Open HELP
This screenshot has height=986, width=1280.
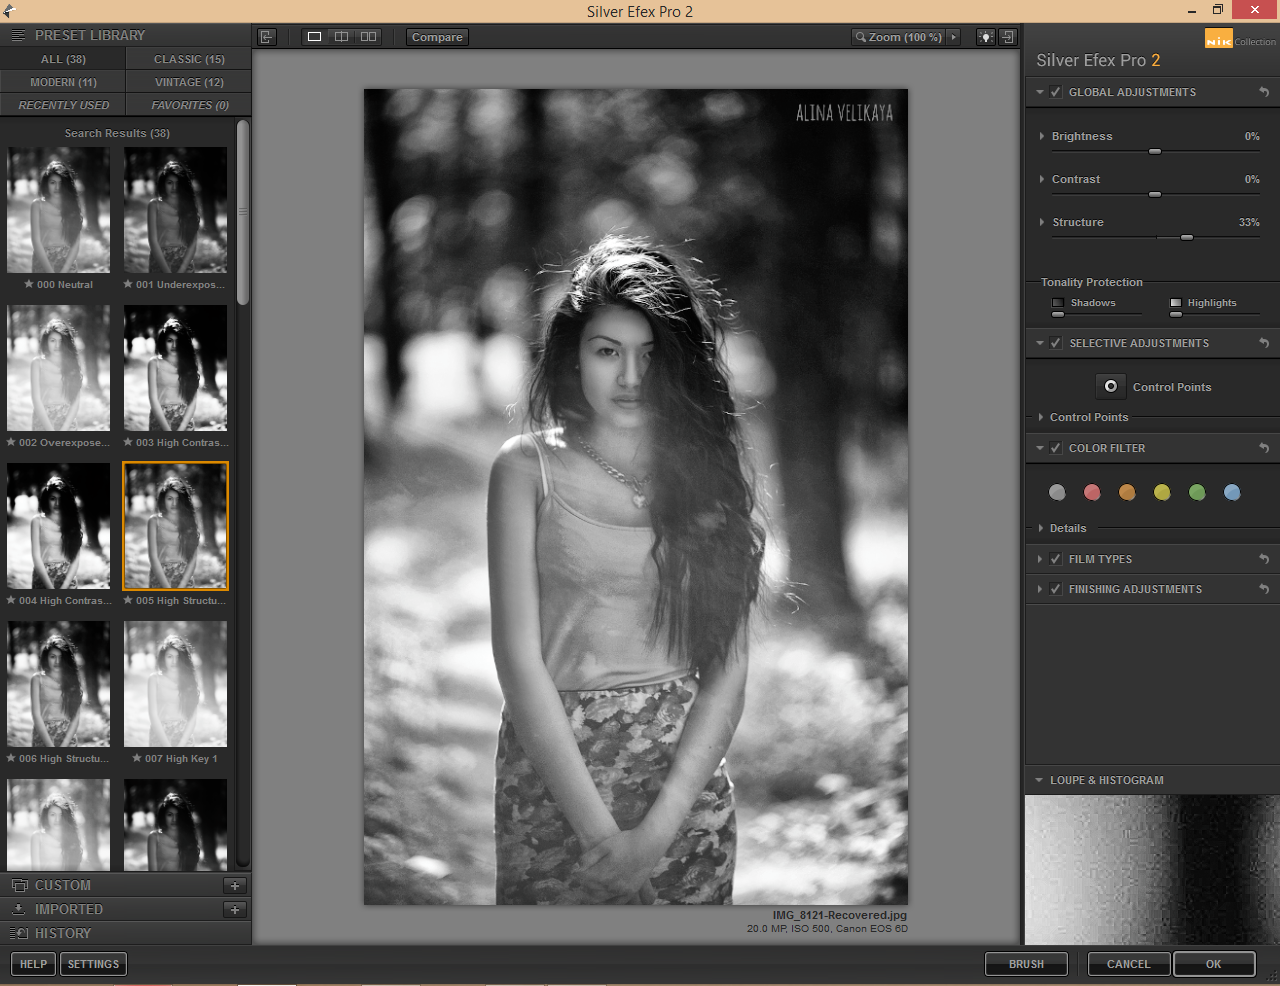click(x=33, y=964)
